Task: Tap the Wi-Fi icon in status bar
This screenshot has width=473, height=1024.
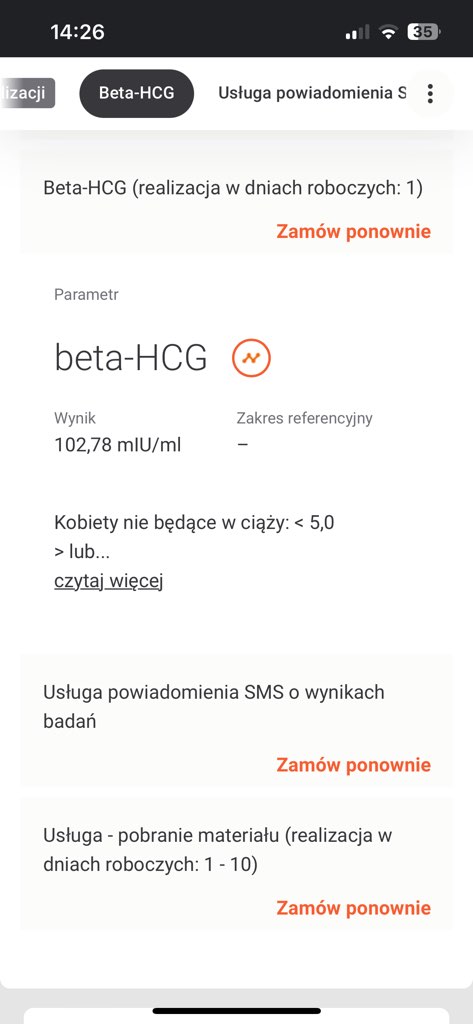Action: [x=389, y=32]
